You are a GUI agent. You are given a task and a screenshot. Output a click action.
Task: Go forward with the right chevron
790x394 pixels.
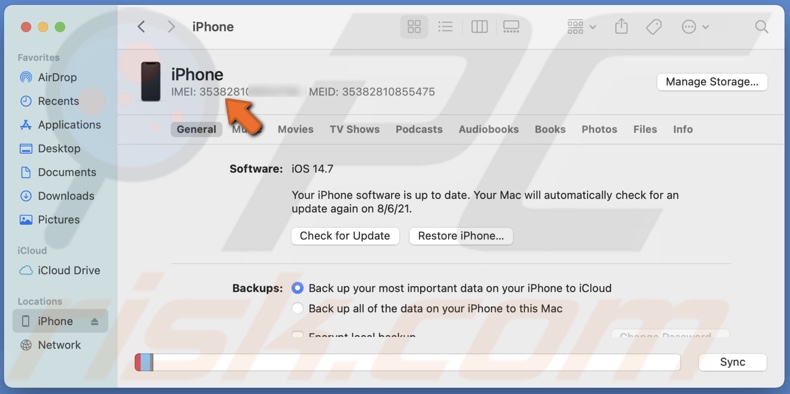pyautogui.click(x=171, y=27)
